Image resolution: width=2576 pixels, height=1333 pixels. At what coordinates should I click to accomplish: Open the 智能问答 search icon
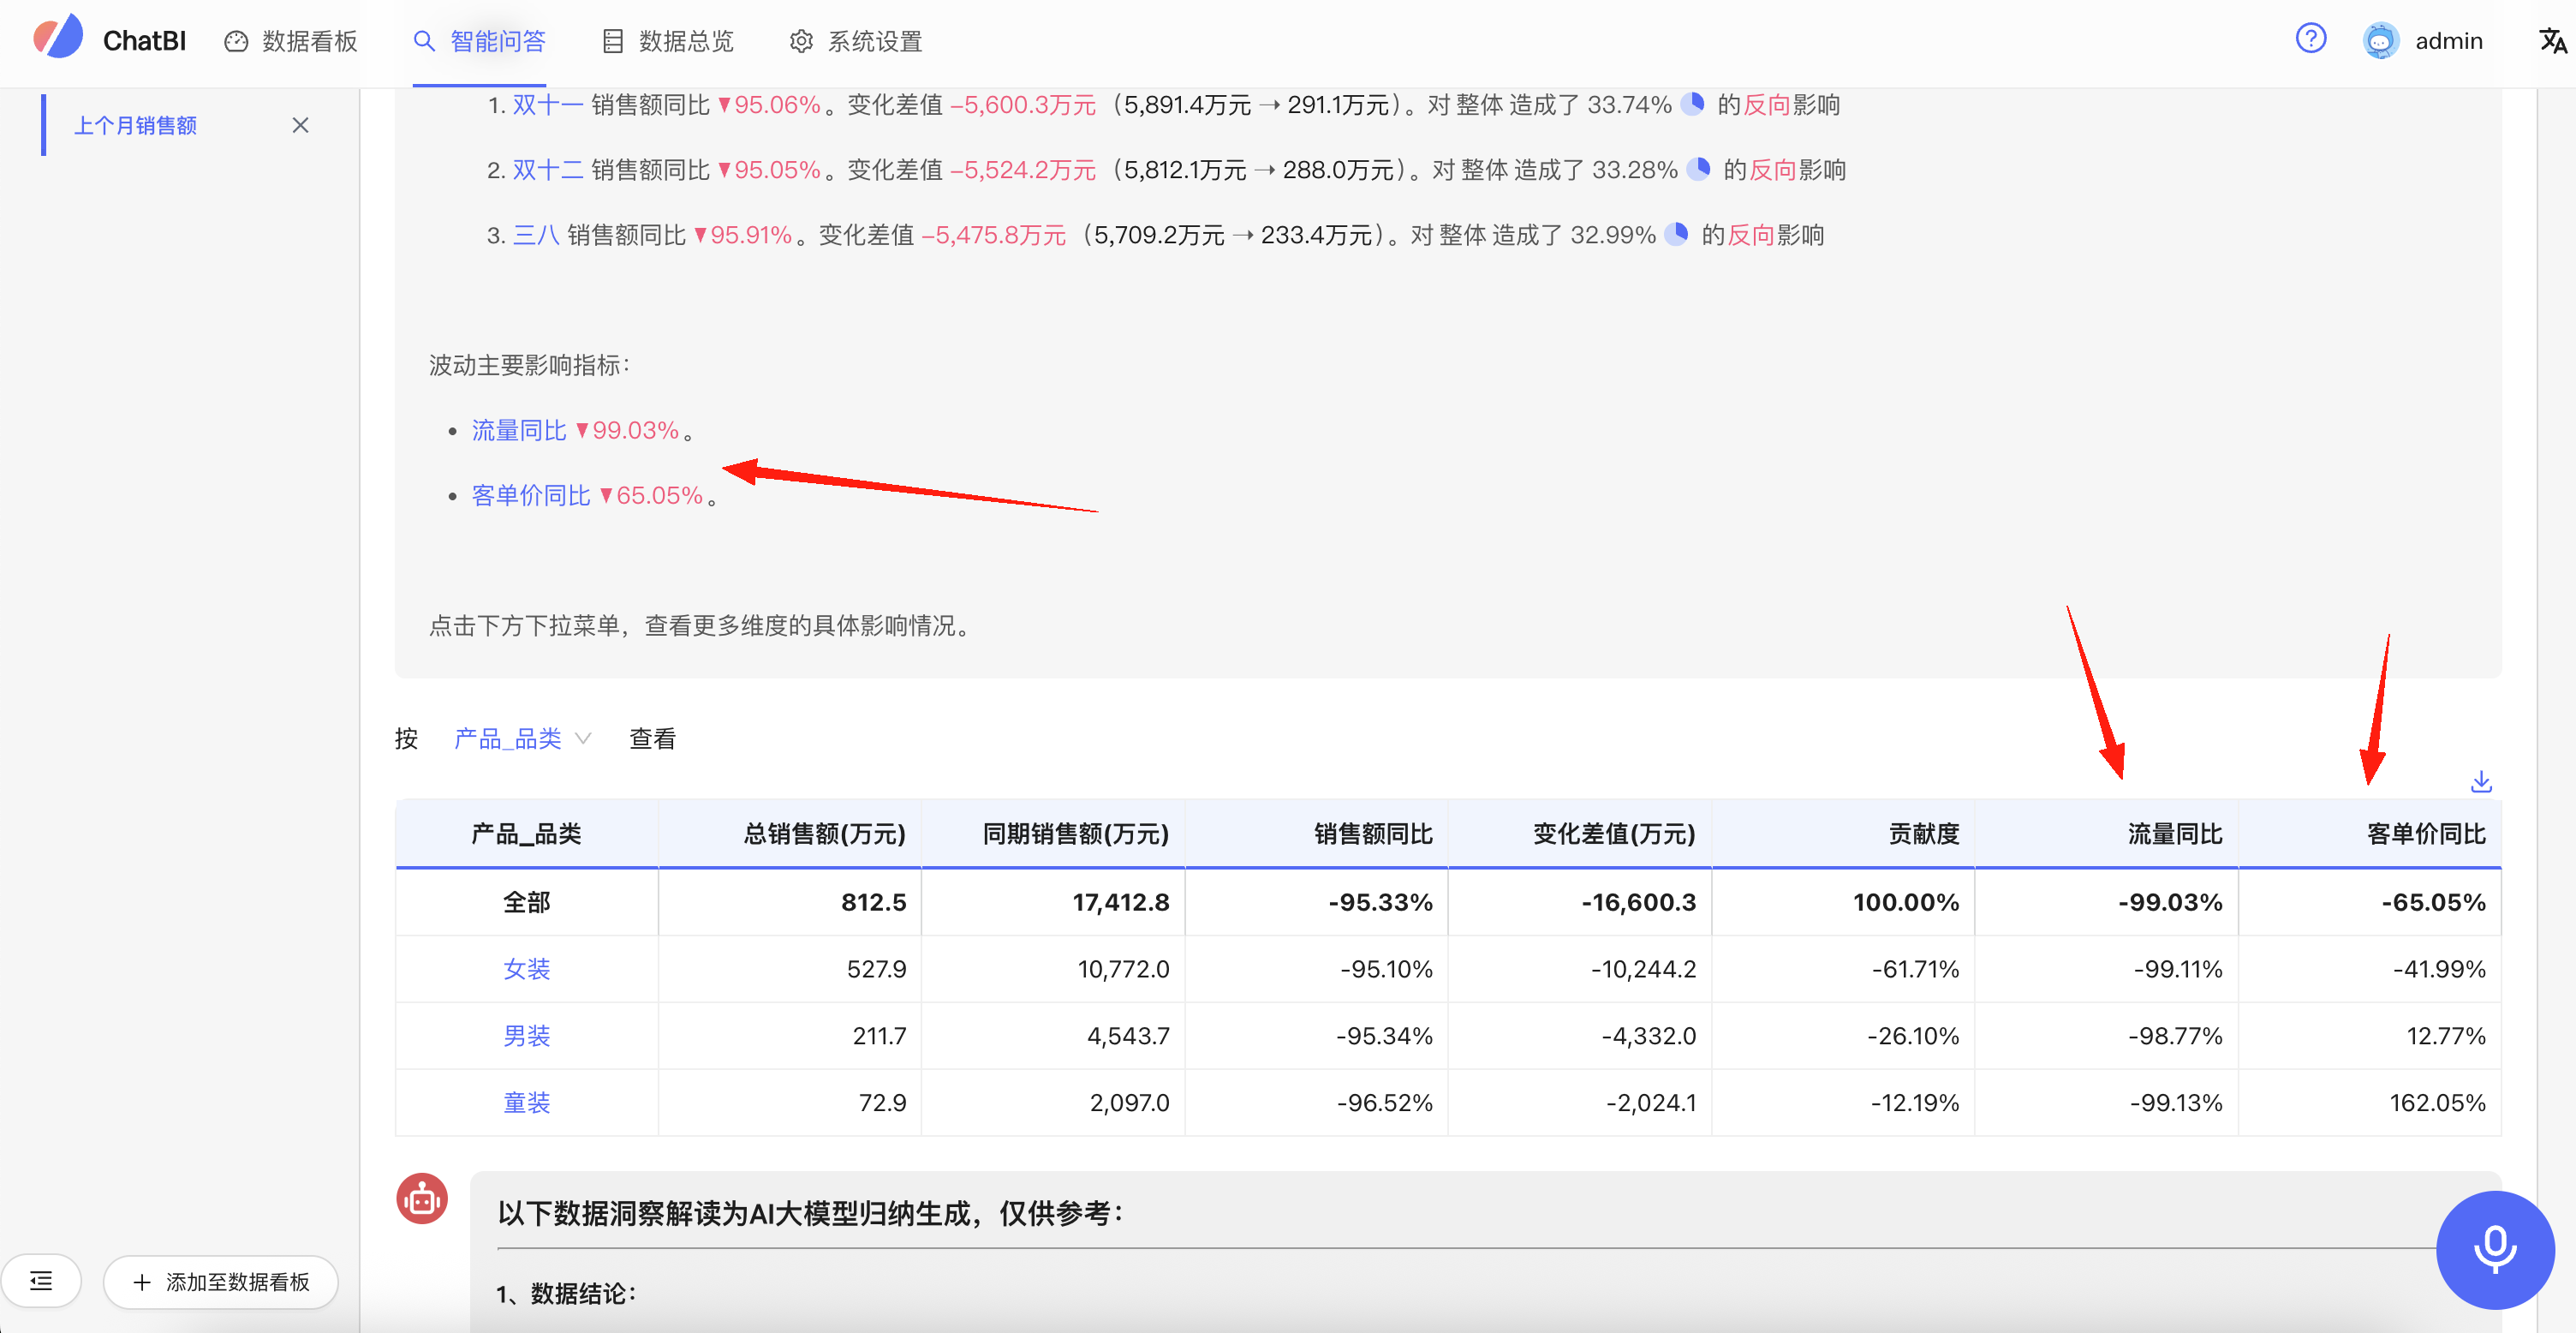(423, 41)
